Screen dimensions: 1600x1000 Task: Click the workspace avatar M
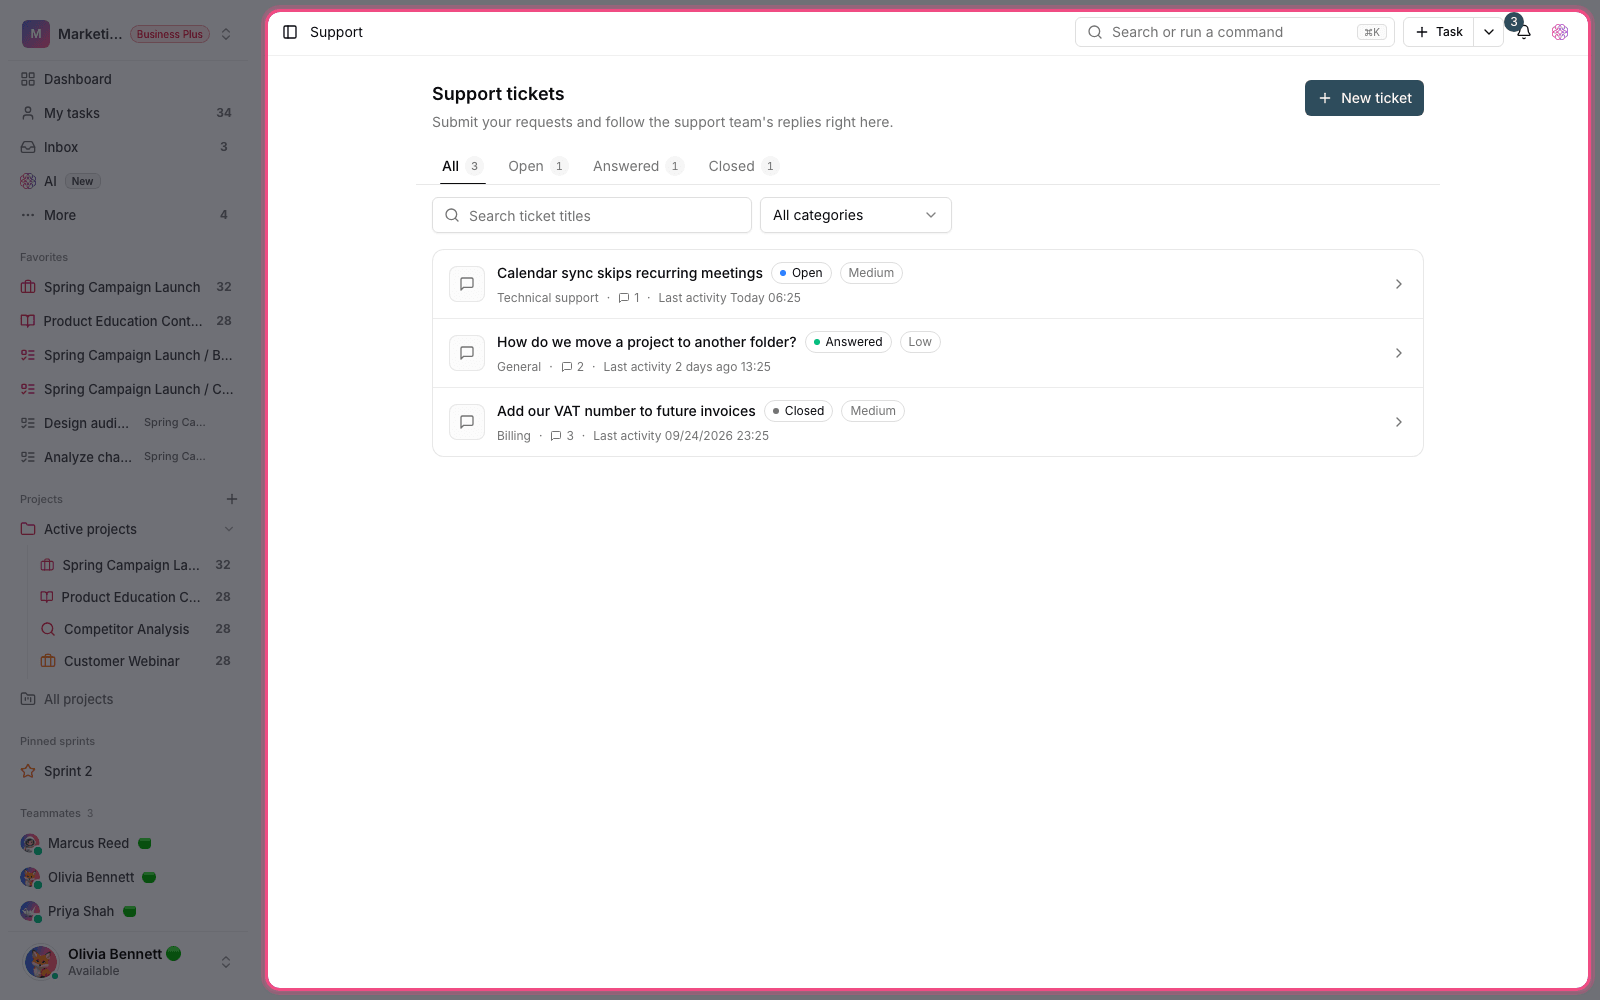(36, 34)
